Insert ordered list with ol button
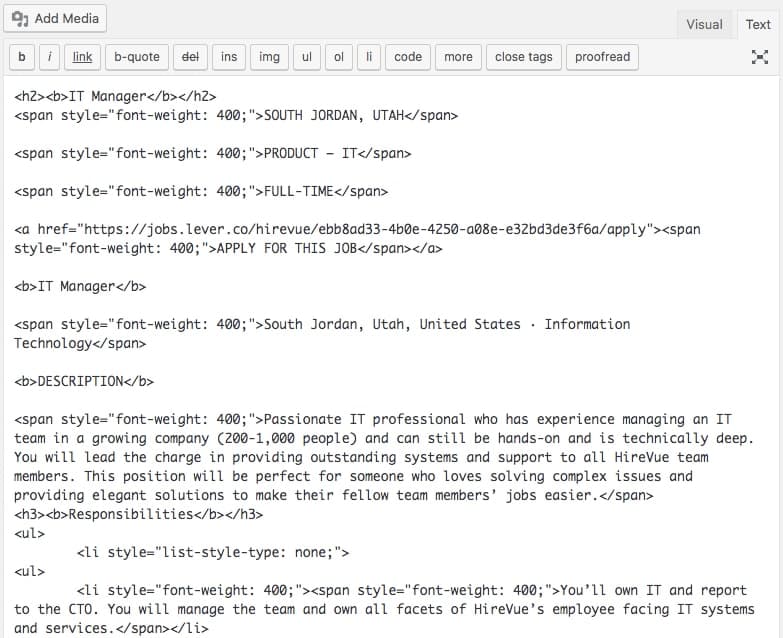The image size is (783, 638). click(x=339, y=57)
